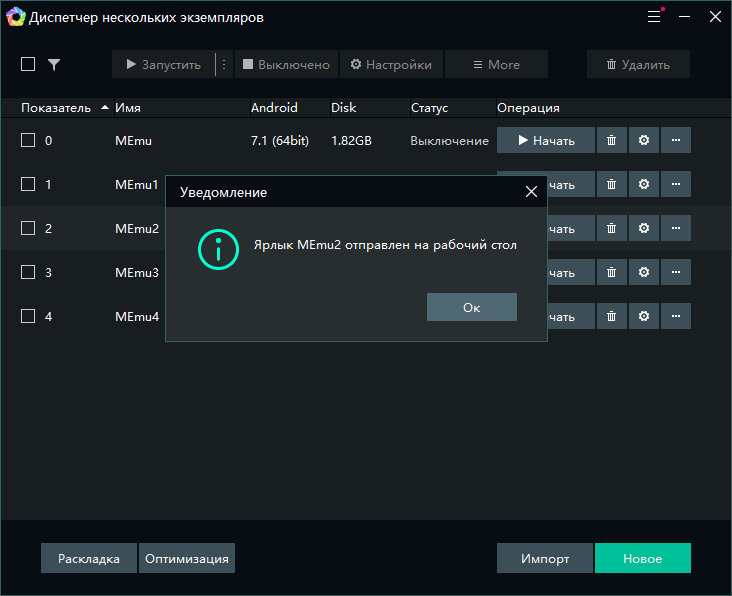Close the Уведомление dialog with X

tap(531, 192)
